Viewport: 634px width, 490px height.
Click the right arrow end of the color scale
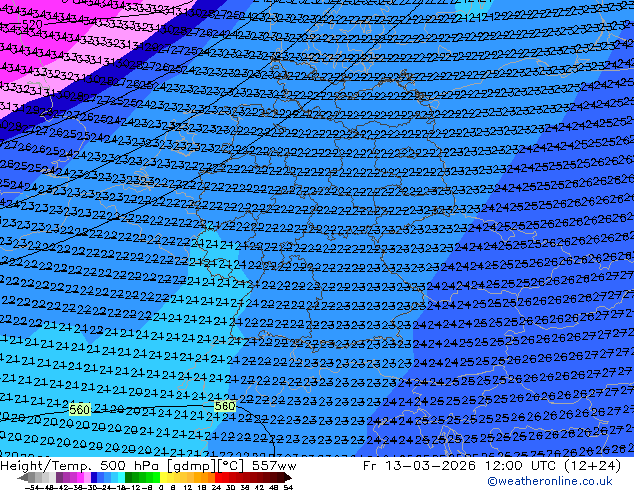(x=287, y=478)
